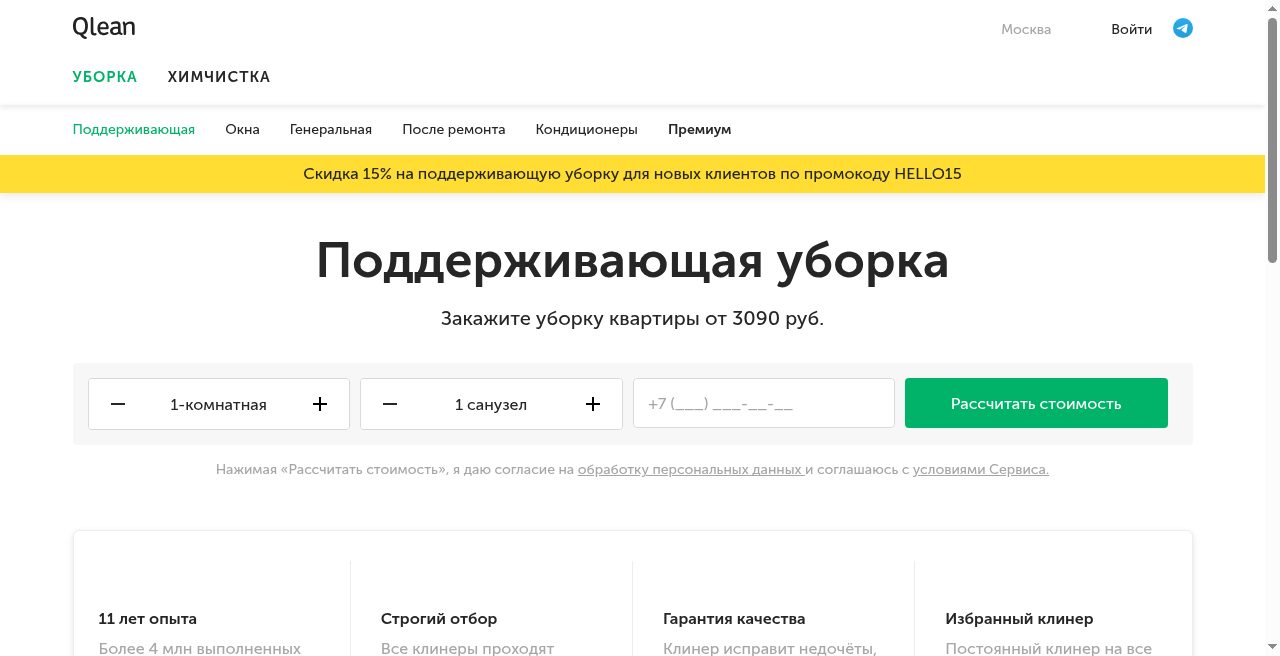Focus the phone number input field
The width and height of the screenshot is (1280, 656).
764,403
